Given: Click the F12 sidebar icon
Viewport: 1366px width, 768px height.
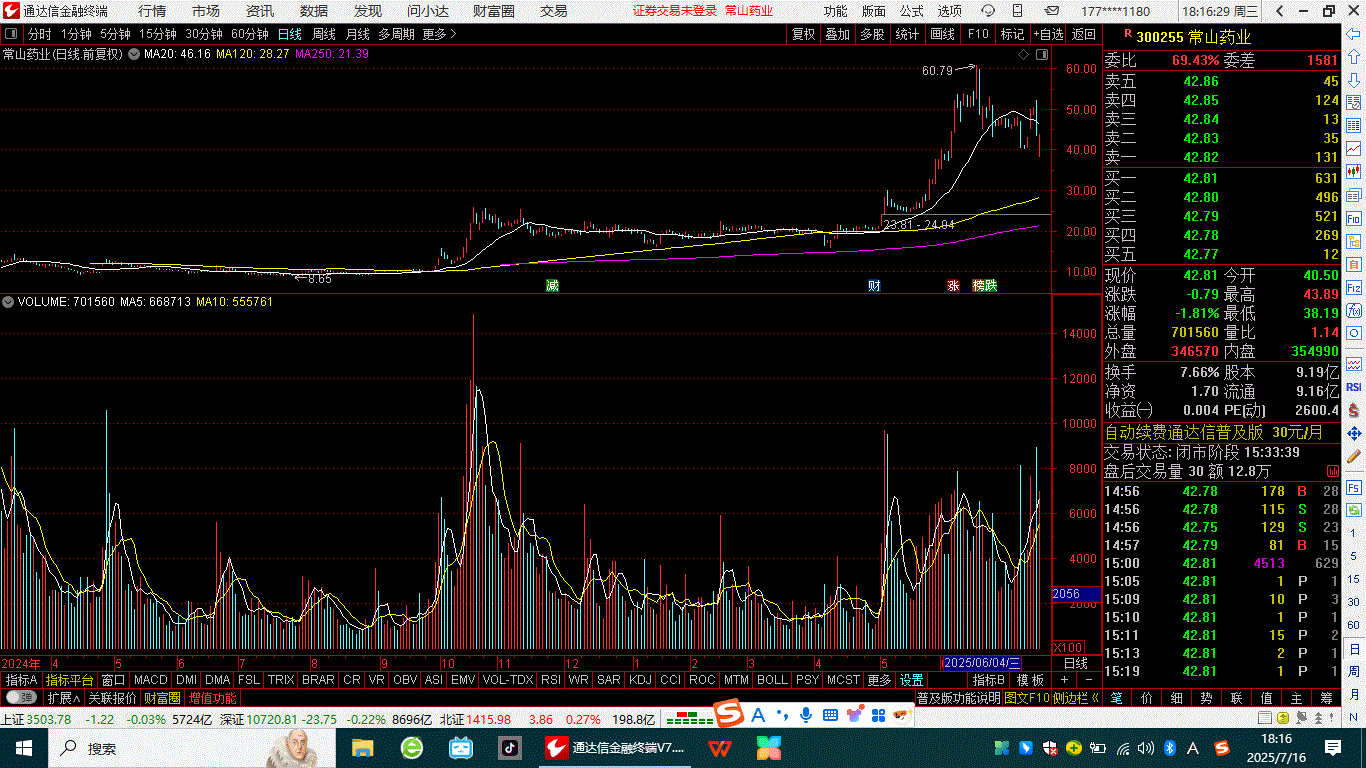Looking at the screenshot, I should [1354, 287].
